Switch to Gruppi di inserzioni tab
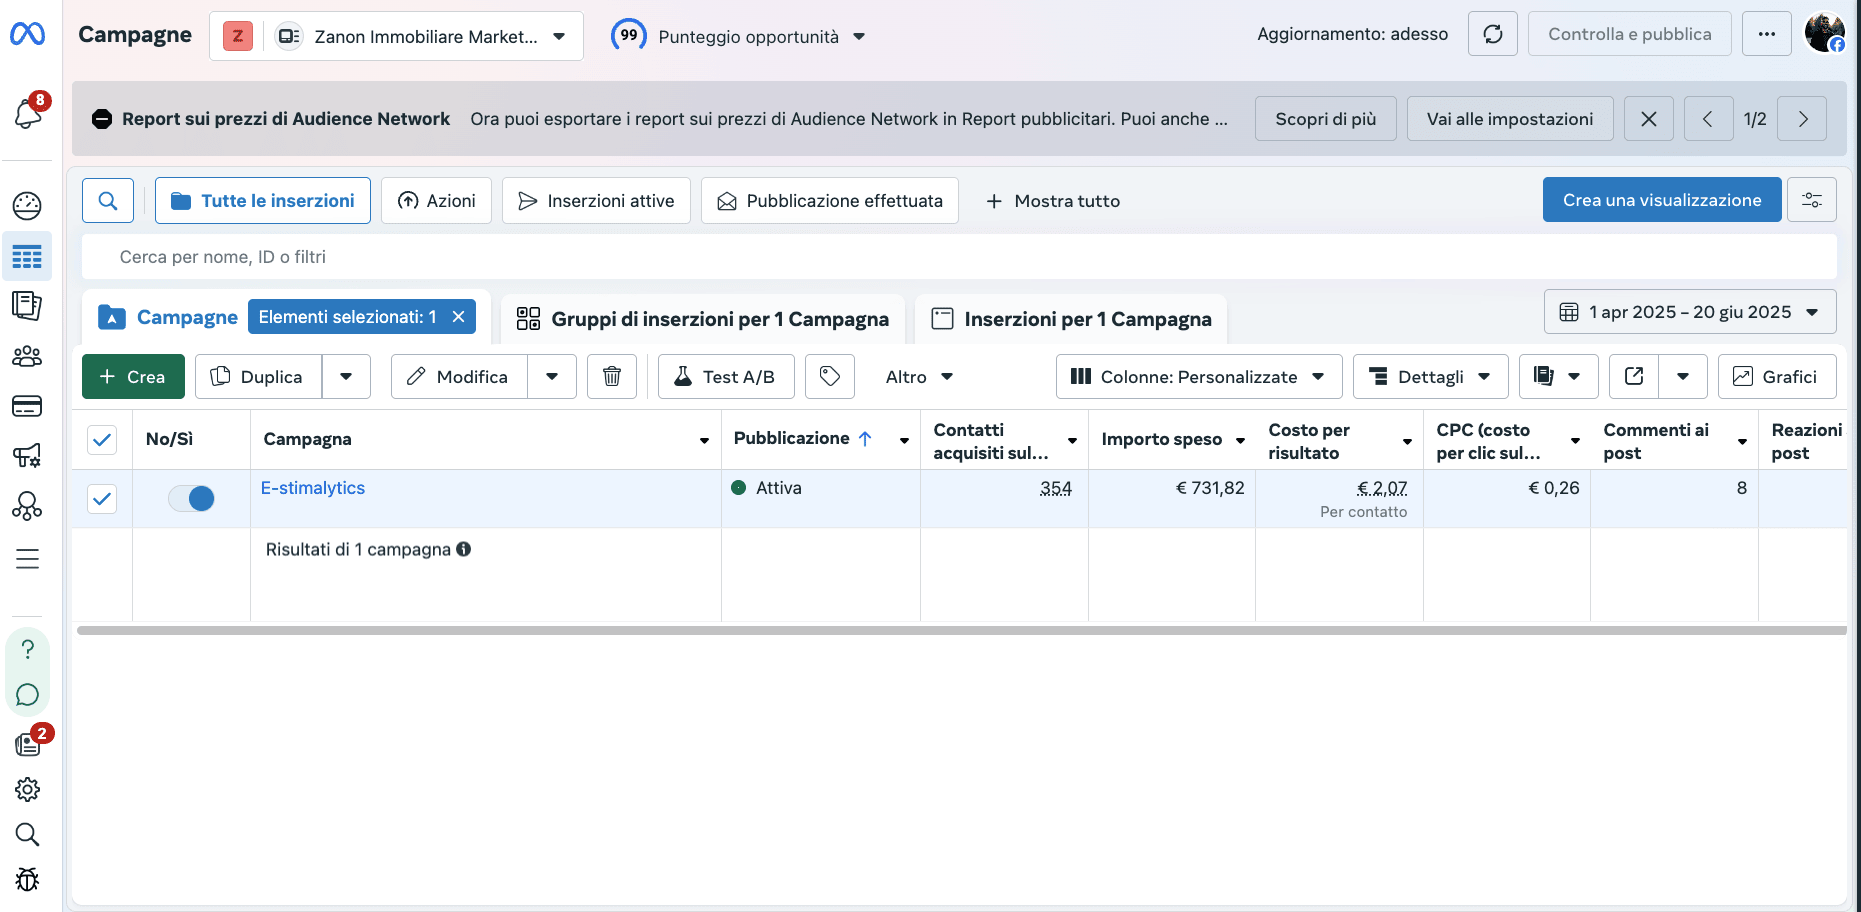The width and height of the screenshot is (1861, 912). (702, 319)
